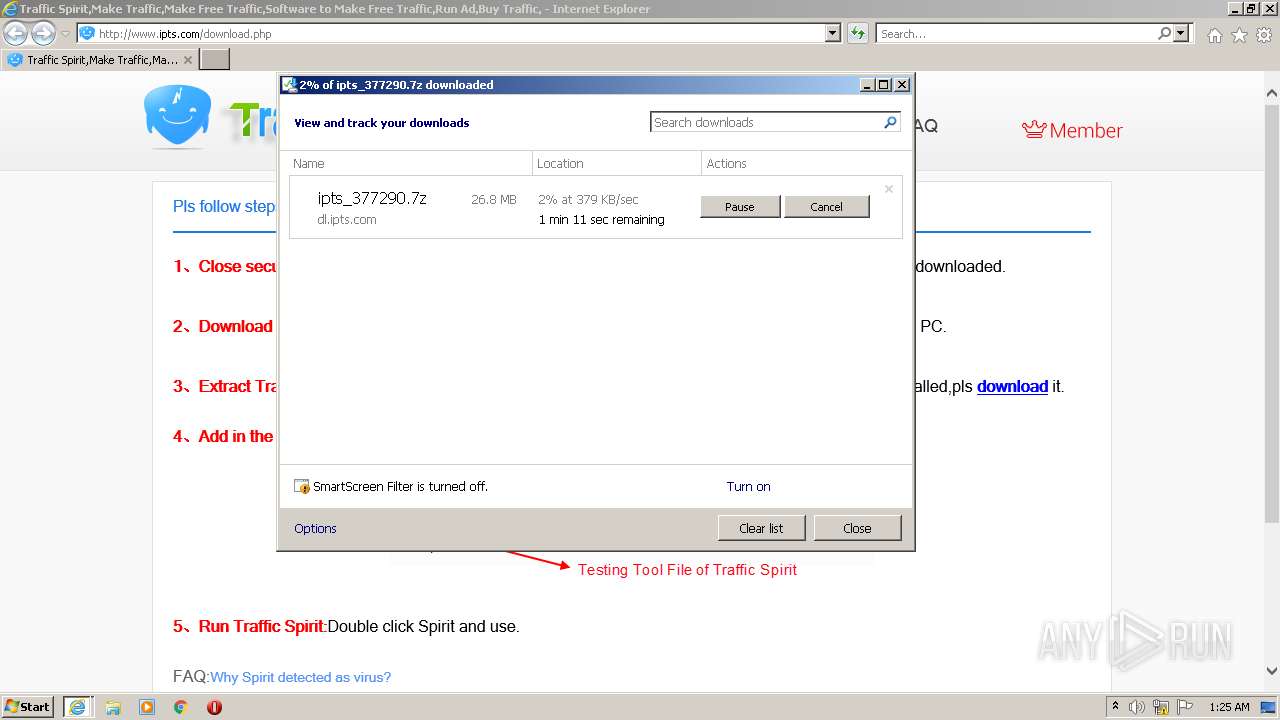
Task: Click the Refresh page icon
Action: (x=858, y=33)
